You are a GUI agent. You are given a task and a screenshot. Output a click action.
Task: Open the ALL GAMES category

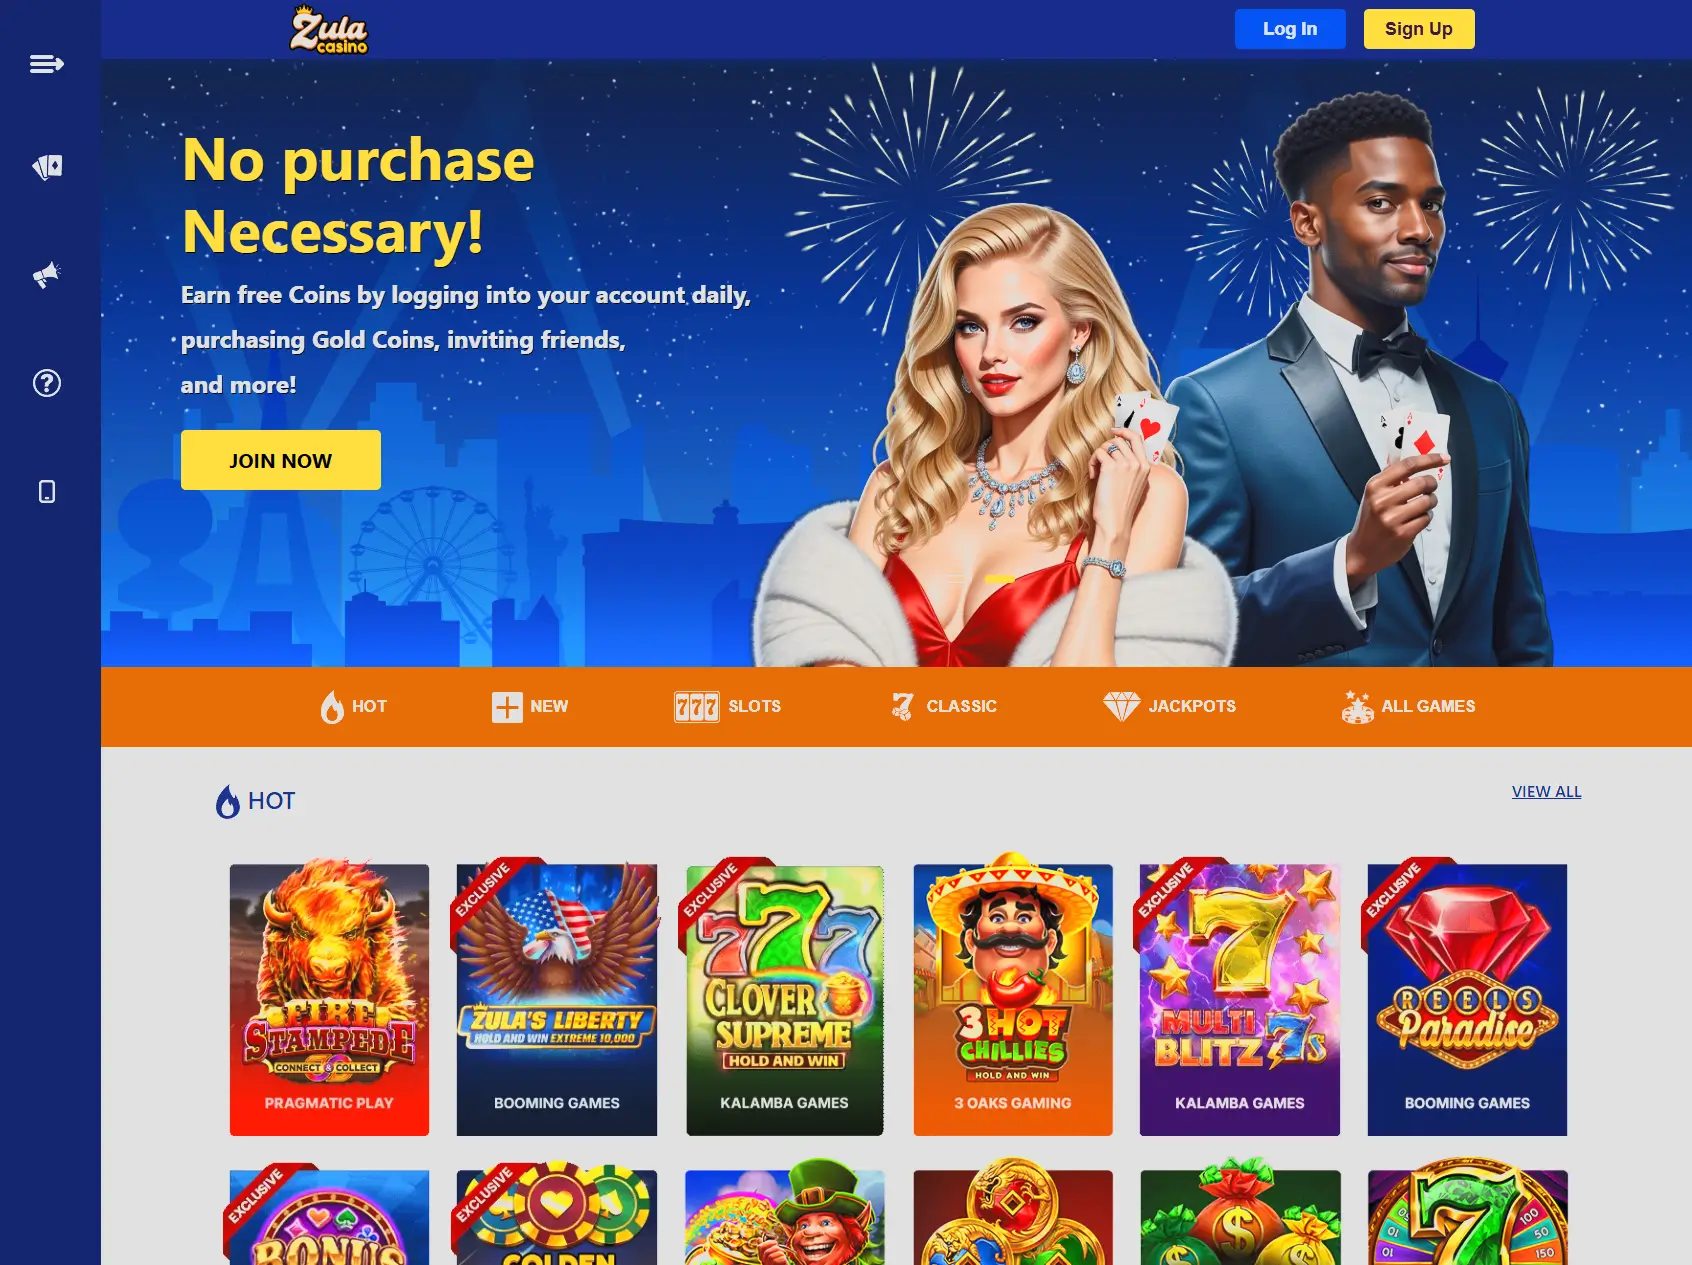pos(1408,706)
